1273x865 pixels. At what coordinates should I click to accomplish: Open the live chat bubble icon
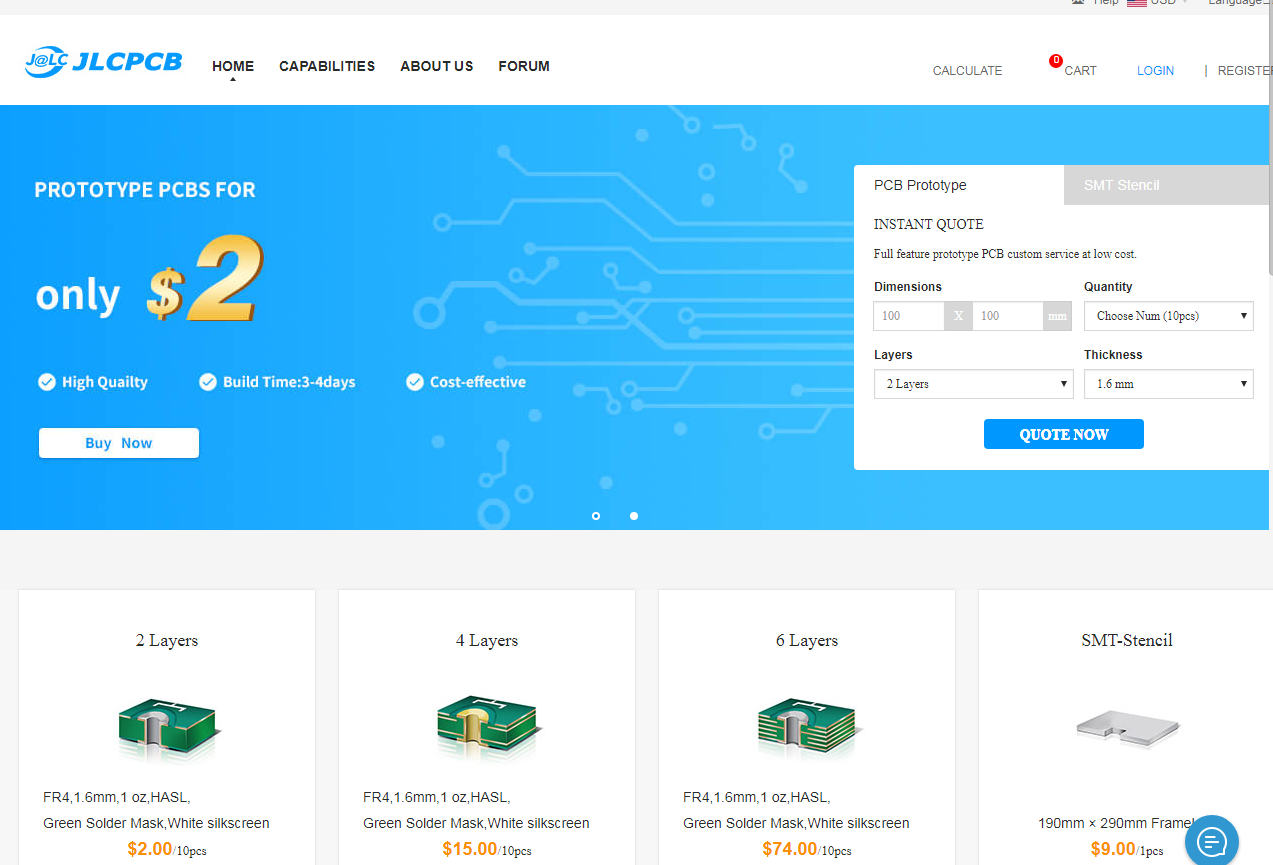1212,840
